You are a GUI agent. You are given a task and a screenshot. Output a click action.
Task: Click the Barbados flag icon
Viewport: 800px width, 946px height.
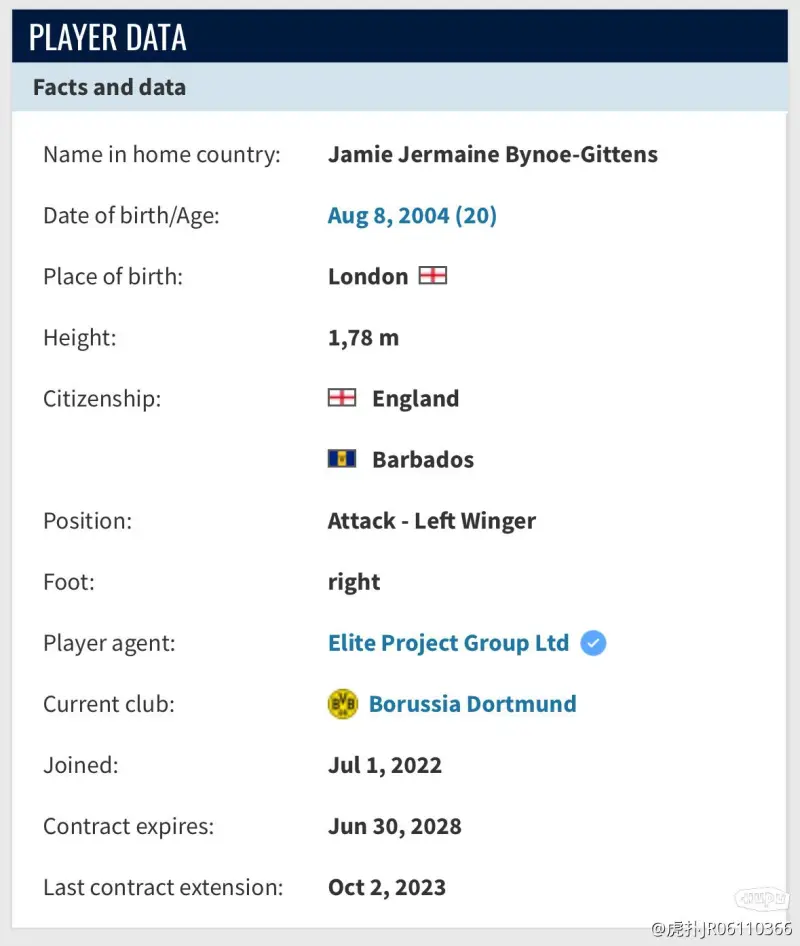(342, 459)
